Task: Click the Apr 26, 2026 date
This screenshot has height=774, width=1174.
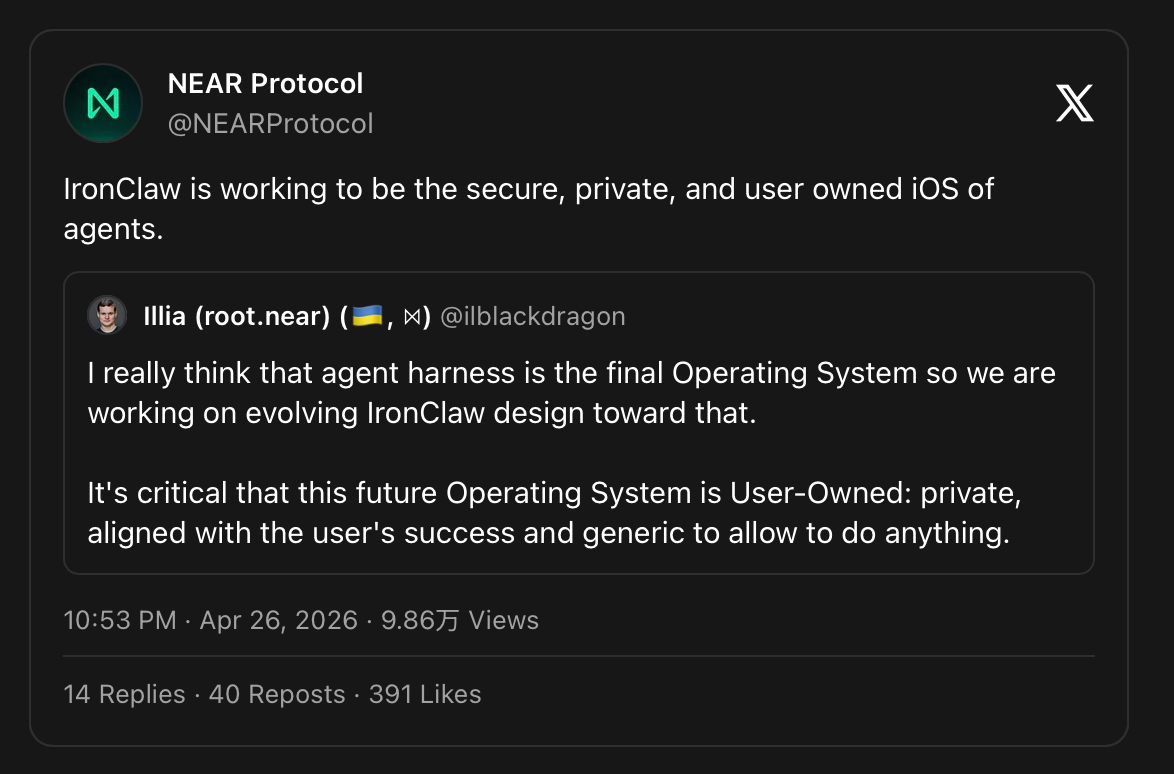Action: [x=278, y=620]
